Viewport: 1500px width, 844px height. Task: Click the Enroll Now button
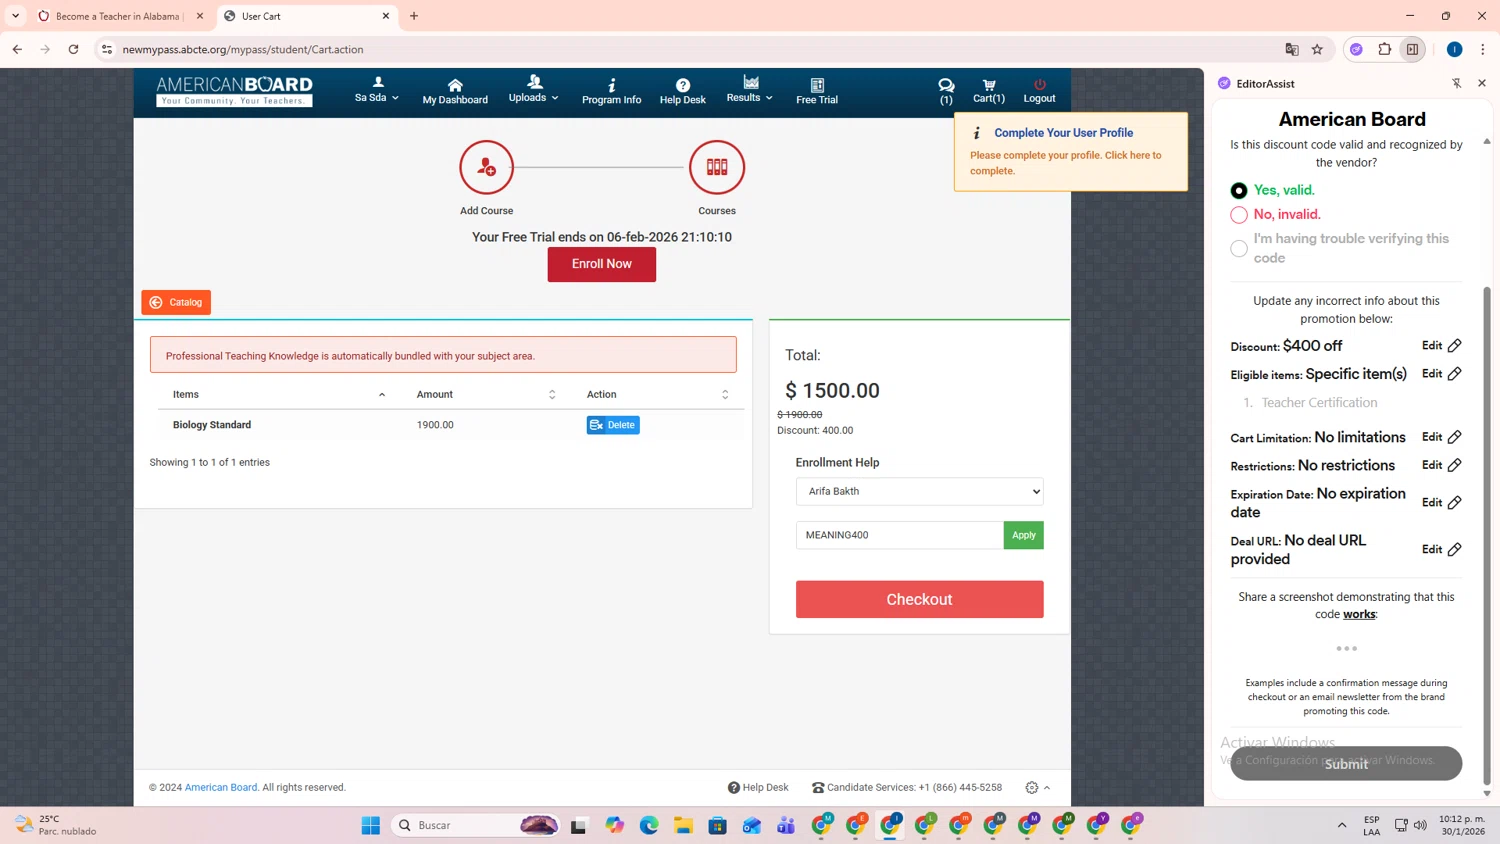click(601, 264)
